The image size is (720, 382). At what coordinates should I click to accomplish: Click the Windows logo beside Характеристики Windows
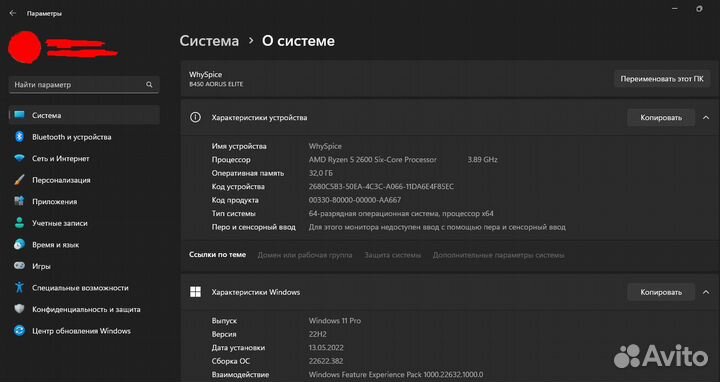(195, 292)
